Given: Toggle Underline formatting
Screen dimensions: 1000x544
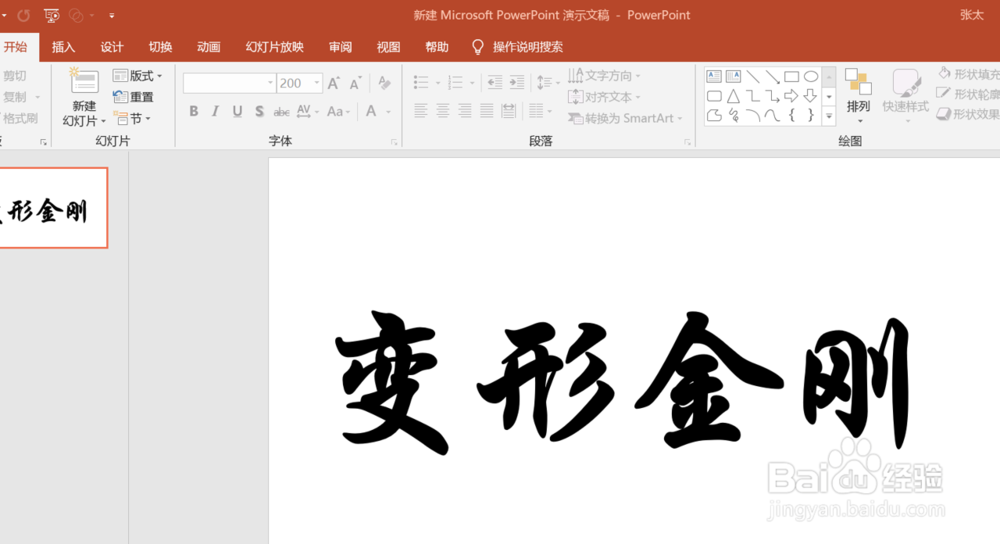Looking at the screenshot, I should click(237, 111).
